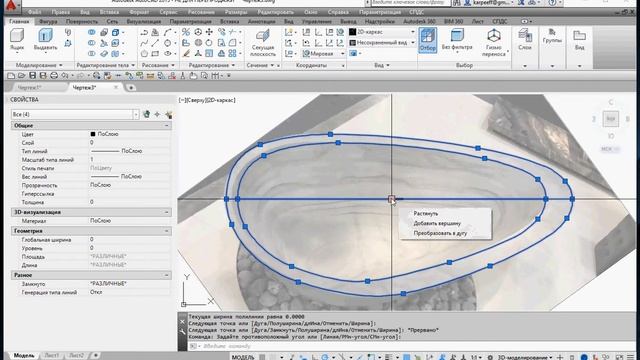Click the МОДЕЛЬ status bar button
The height and width of the screenshot is (360, 640).
pyautogui.click(x=243, y=357)
